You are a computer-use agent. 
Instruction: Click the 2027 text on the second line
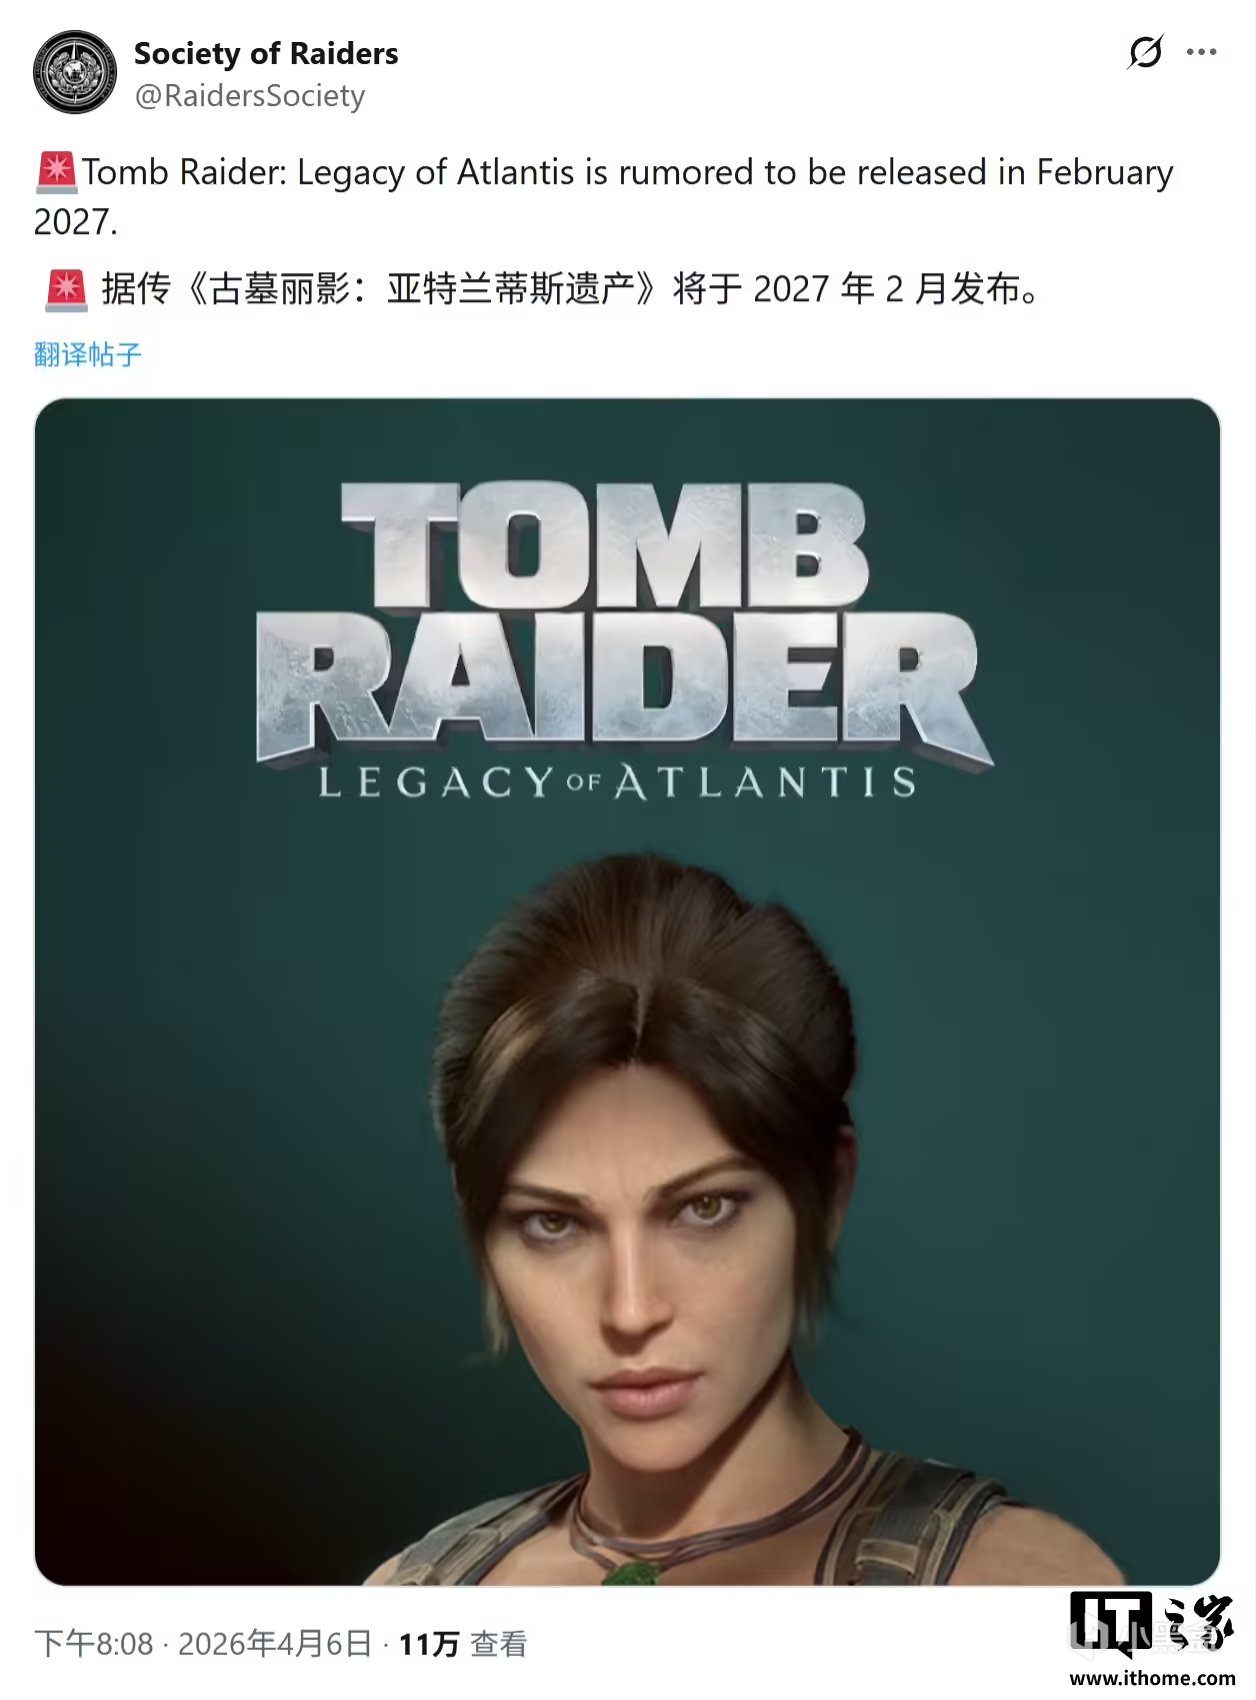coord(75,222)
